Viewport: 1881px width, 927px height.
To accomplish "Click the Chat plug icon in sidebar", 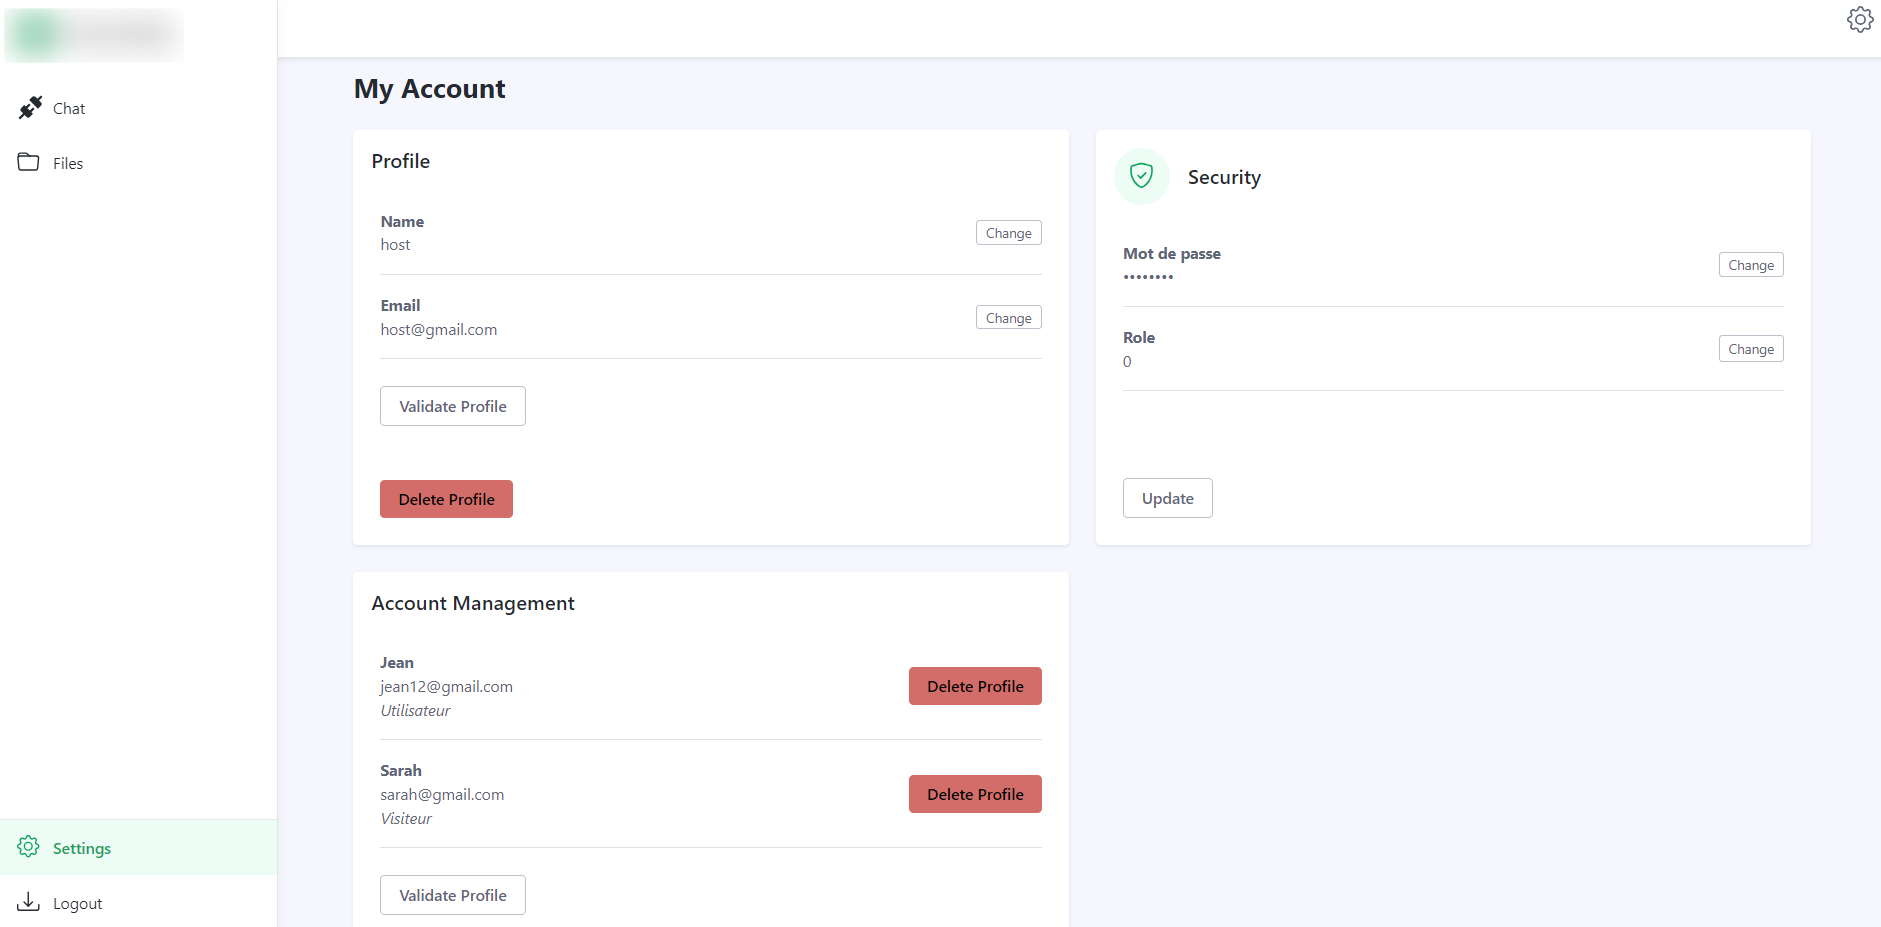I will 30,108.
